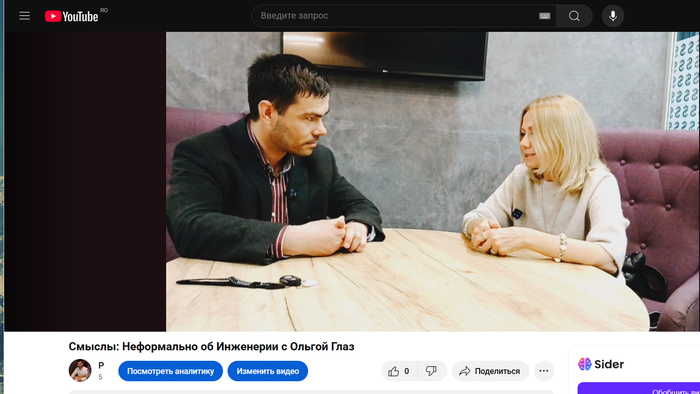The height and width of the screenshot is (394, 700).
Task: Open the channel avatar picture
Action: 80,370
